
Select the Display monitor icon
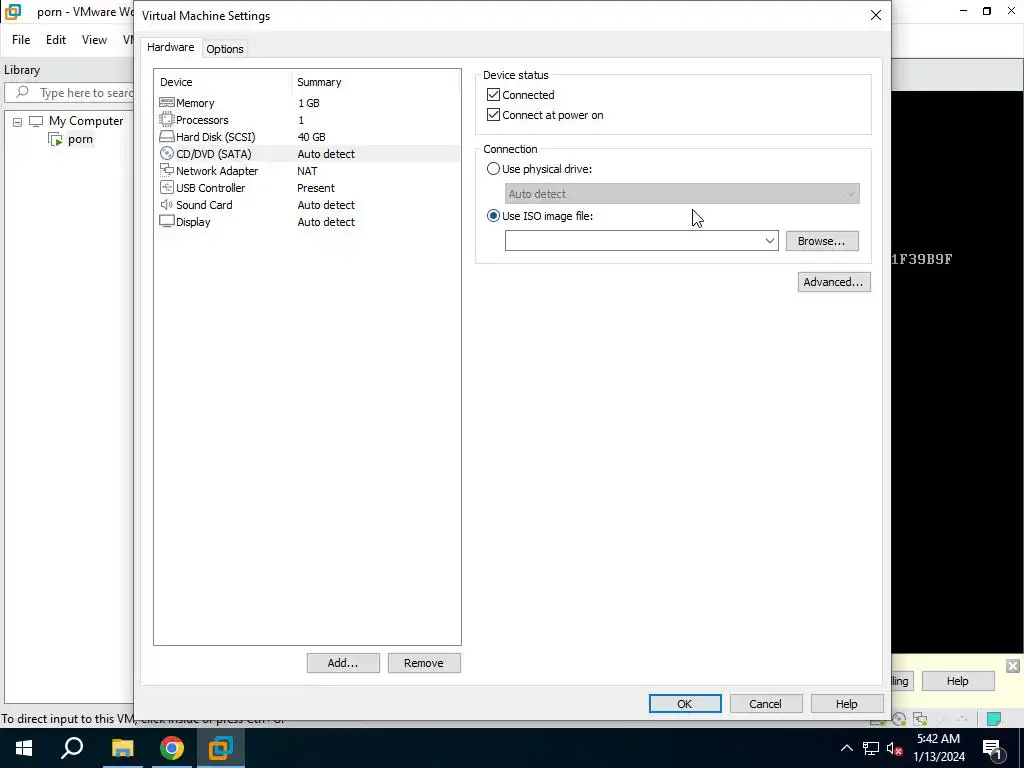[x=167, y=221]
